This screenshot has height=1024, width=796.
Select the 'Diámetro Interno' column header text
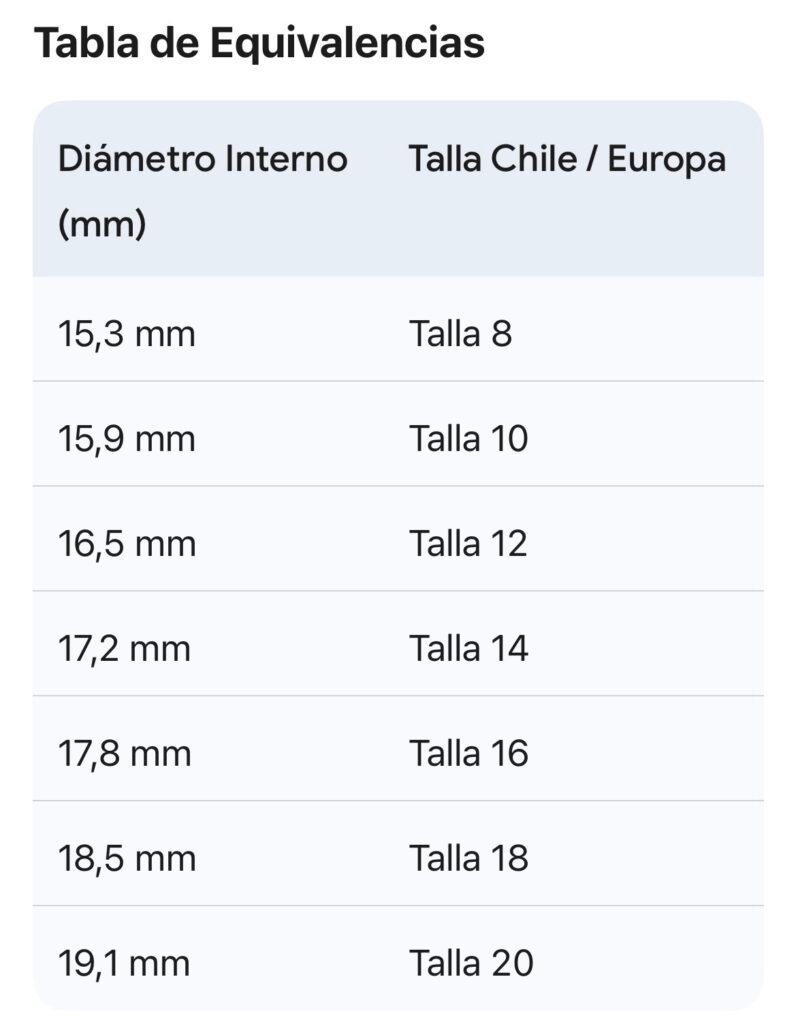(203, 159)
